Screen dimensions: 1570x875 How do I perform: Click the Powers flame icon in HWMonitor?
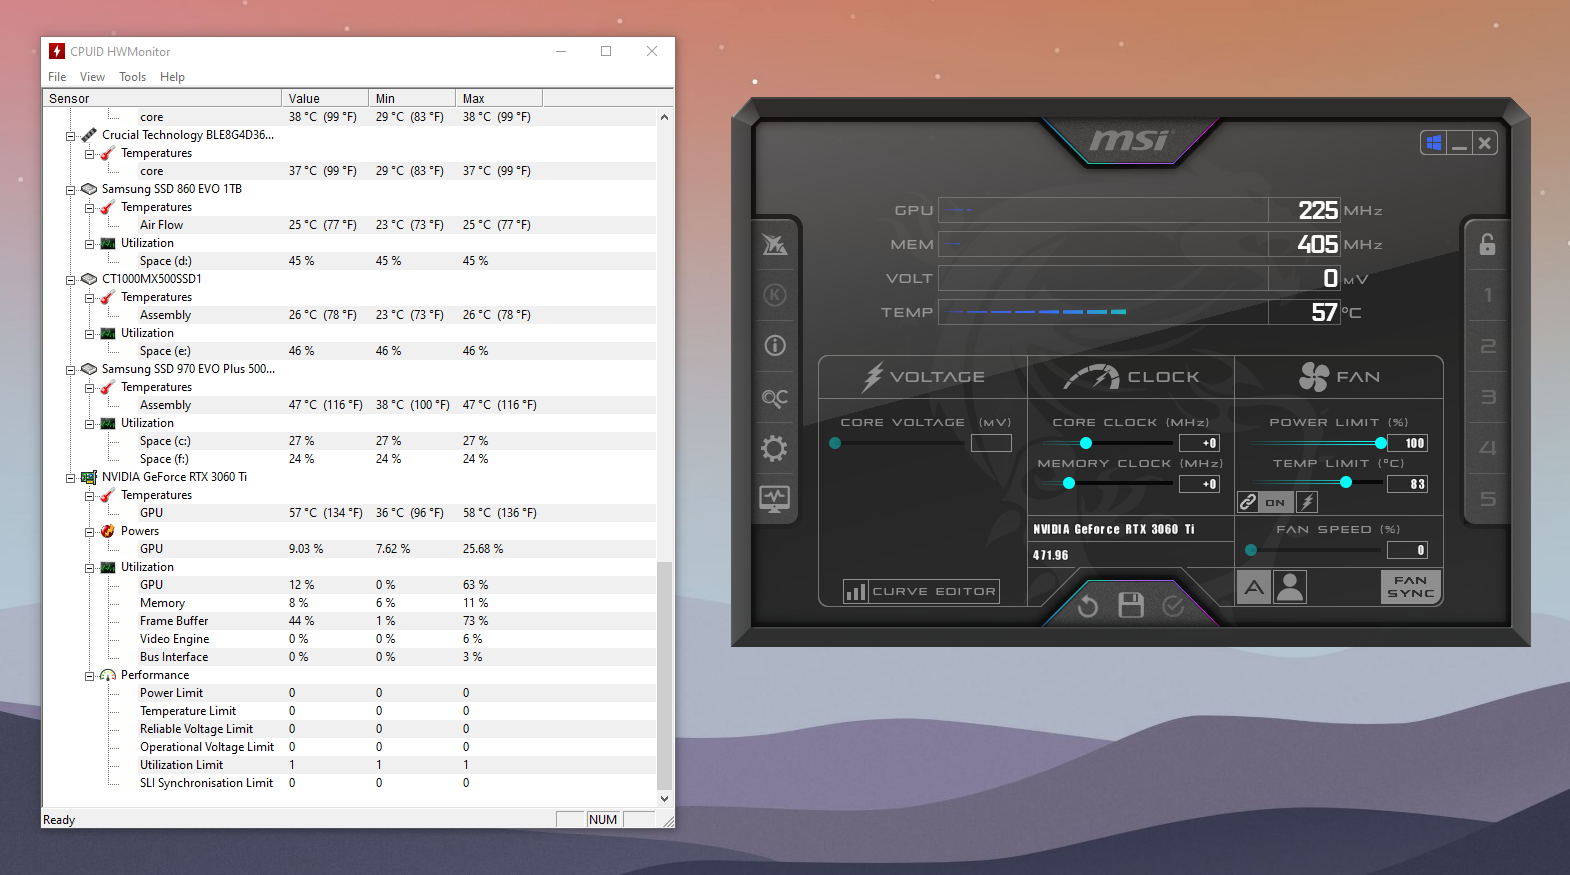[x=108, y=531]
